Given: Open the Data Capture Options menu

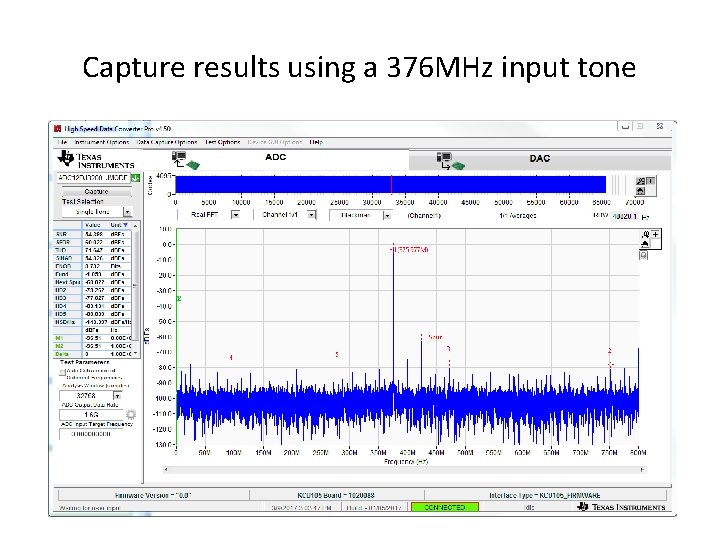Looking at the screenshot, I should click(x=167, y=142).
